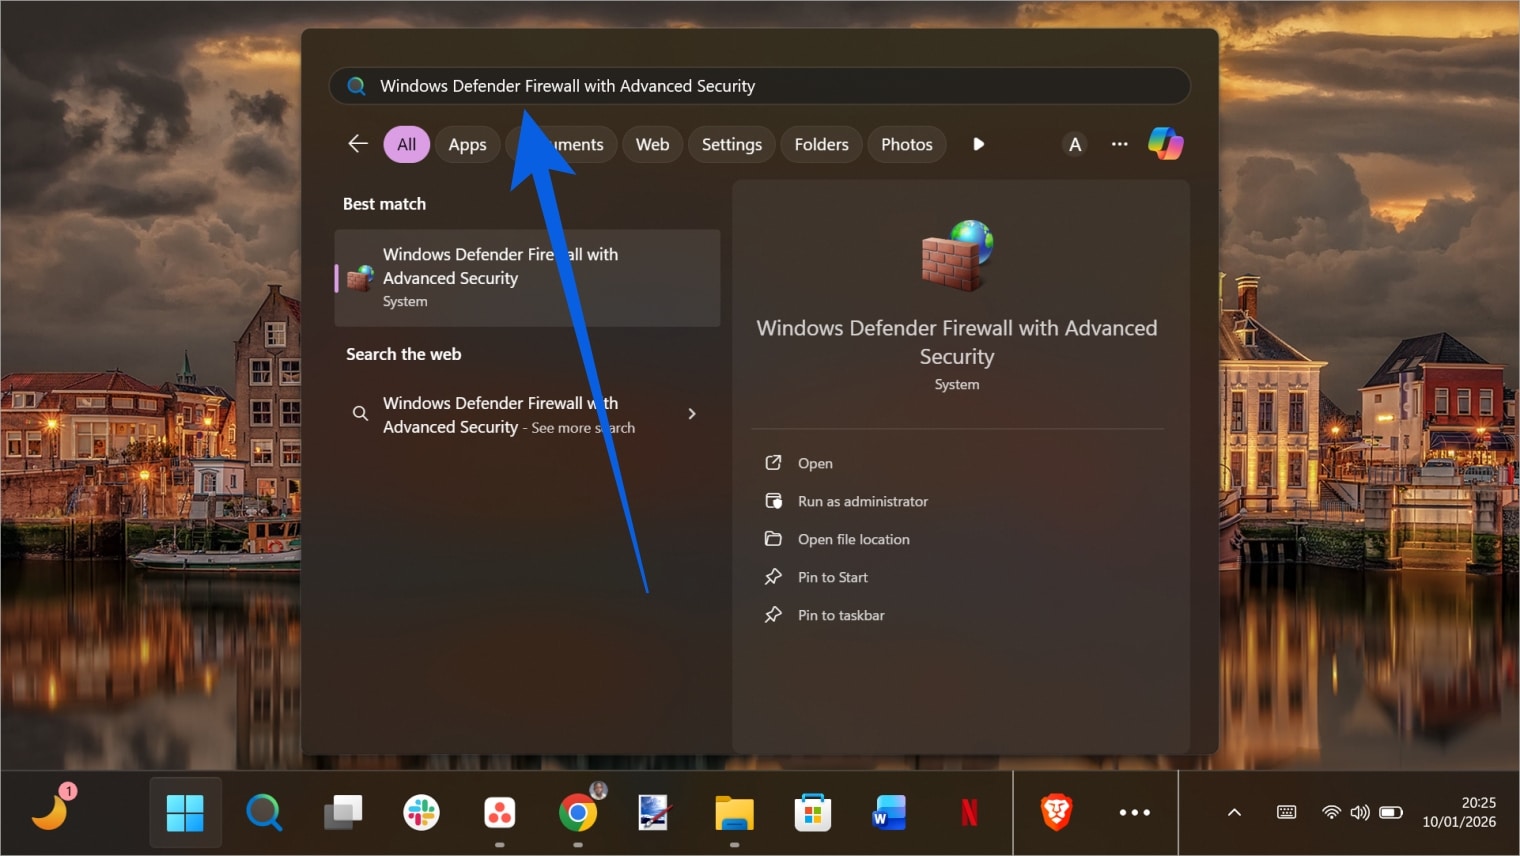
Task: Click the small firewall icon in best match
Action: pyautogui.click(x=360, y=278)
